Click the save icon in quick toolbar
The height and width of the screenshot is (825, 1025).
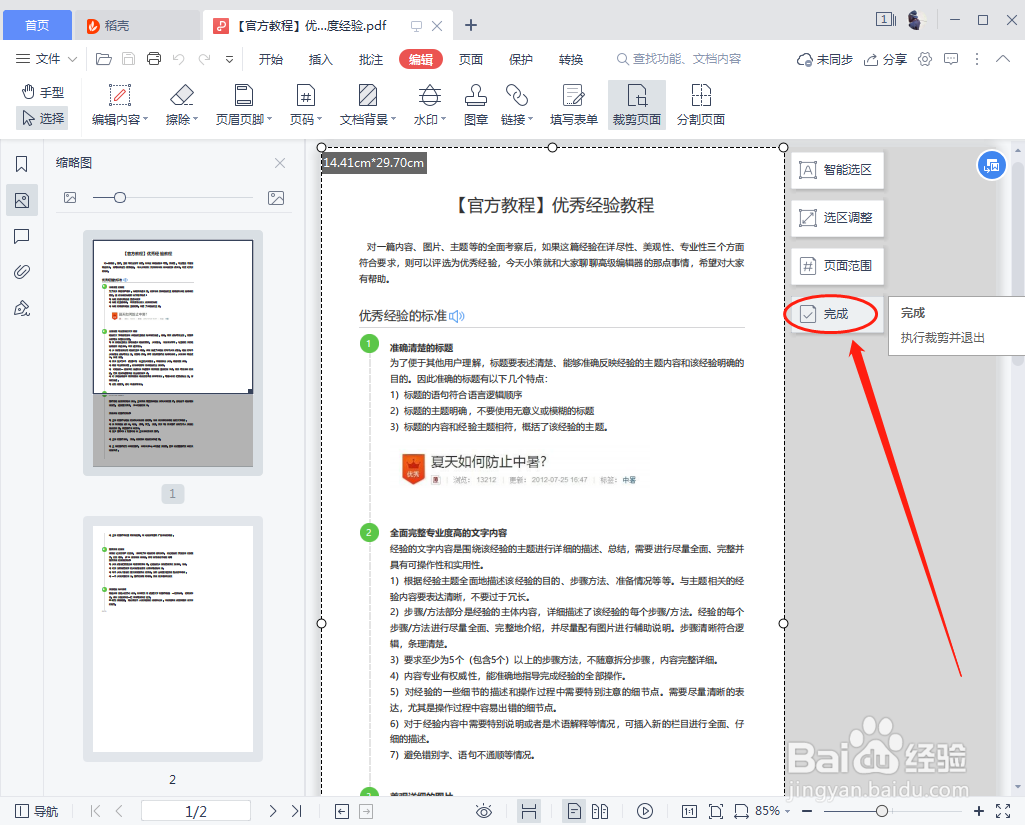[129, 59]
